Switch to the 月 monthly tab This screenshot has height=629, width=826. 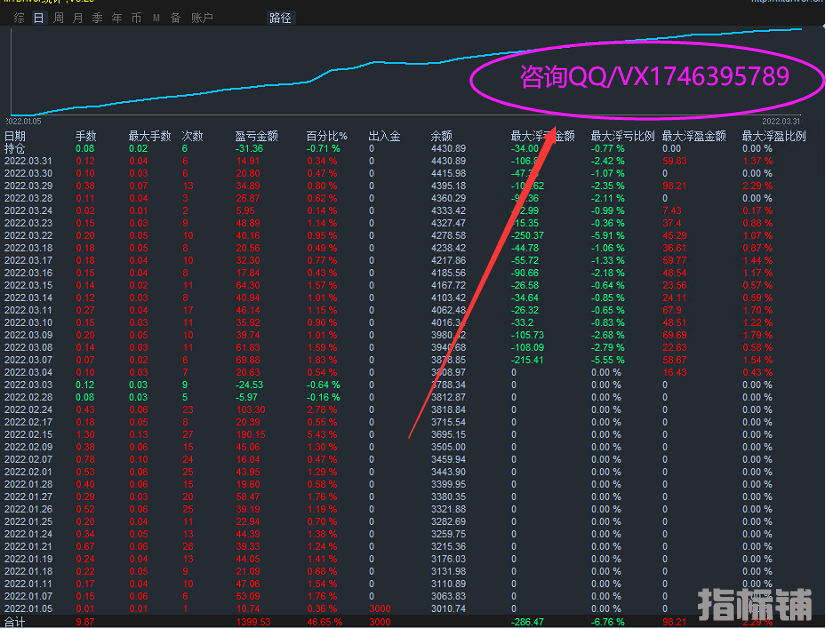coord(78,18)
